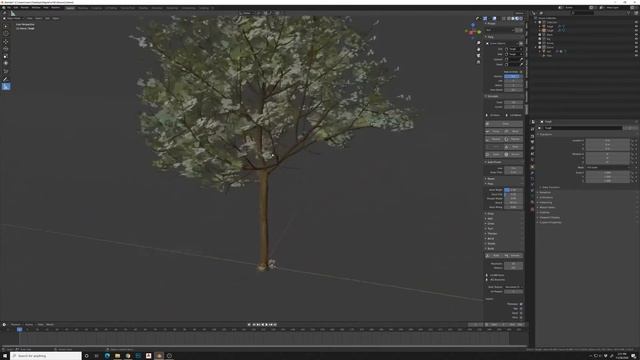Click the XYZ navigation gizmo

(473, 31)
